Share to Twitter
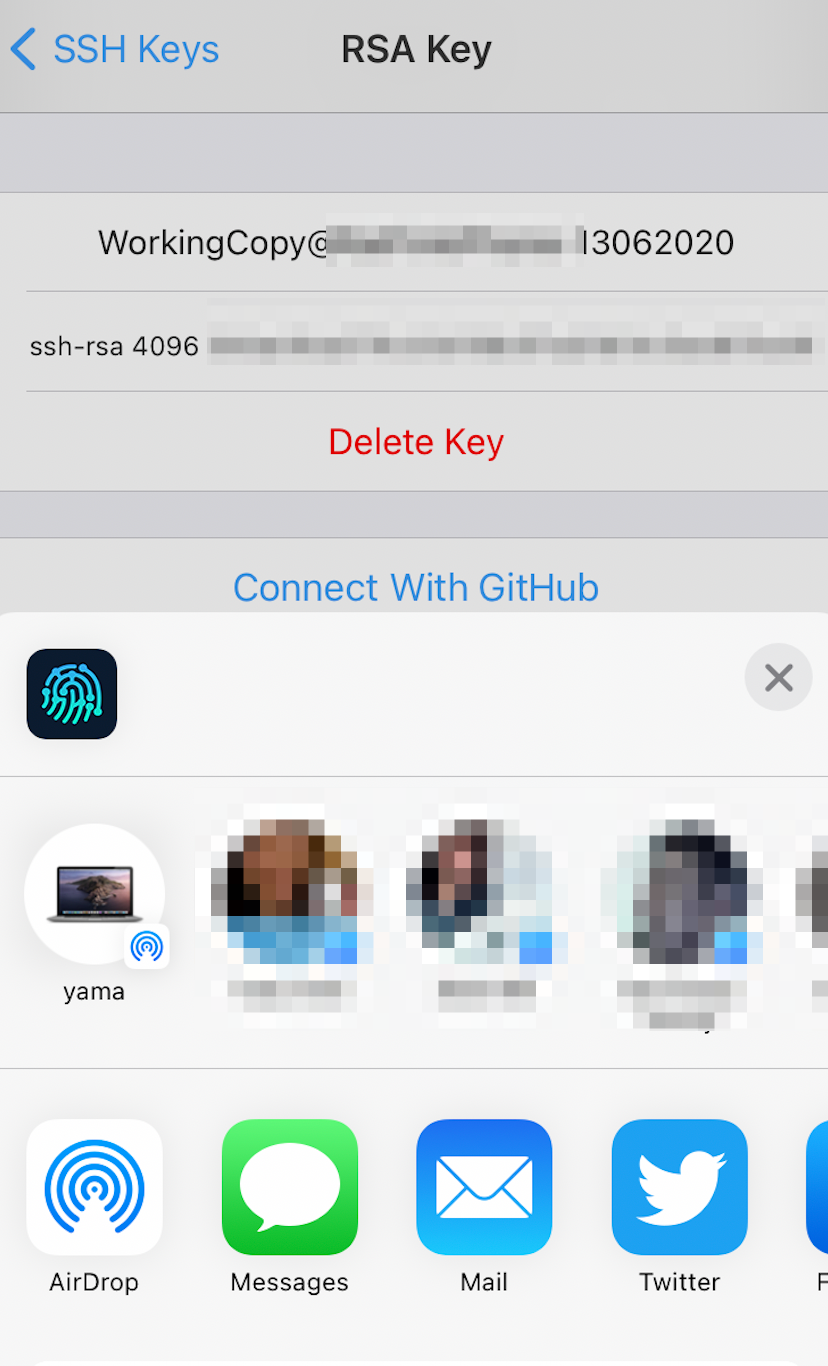The image size is (828, 1366). [680, 1207]
